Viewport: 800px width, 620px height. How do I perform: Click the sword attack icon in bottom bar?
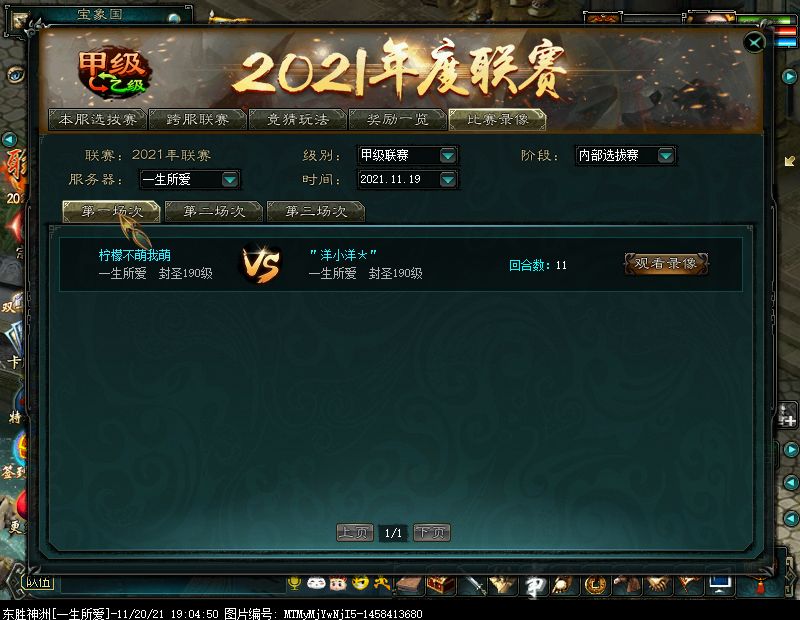(x=474, y=585)
